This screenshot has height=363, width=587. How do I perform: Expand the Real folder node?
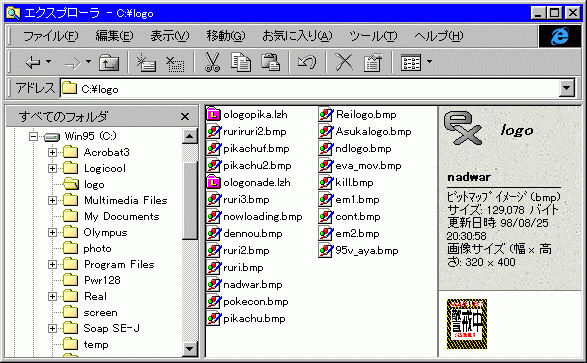click(x=52, y=297)
